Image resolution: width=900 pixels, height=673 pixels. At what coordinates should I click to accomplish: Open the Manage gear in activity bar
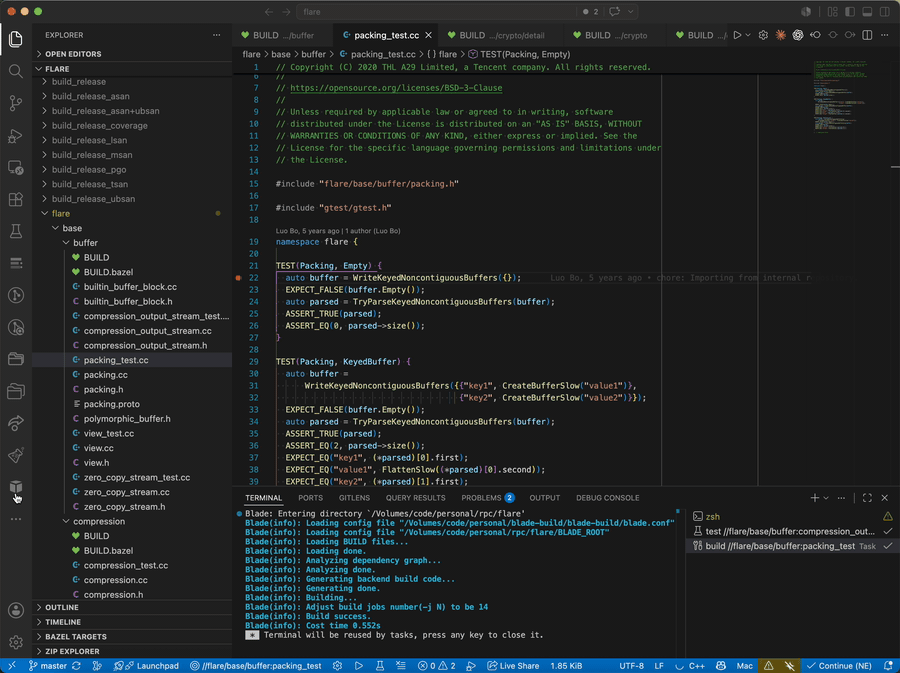[x=15, y=642]
